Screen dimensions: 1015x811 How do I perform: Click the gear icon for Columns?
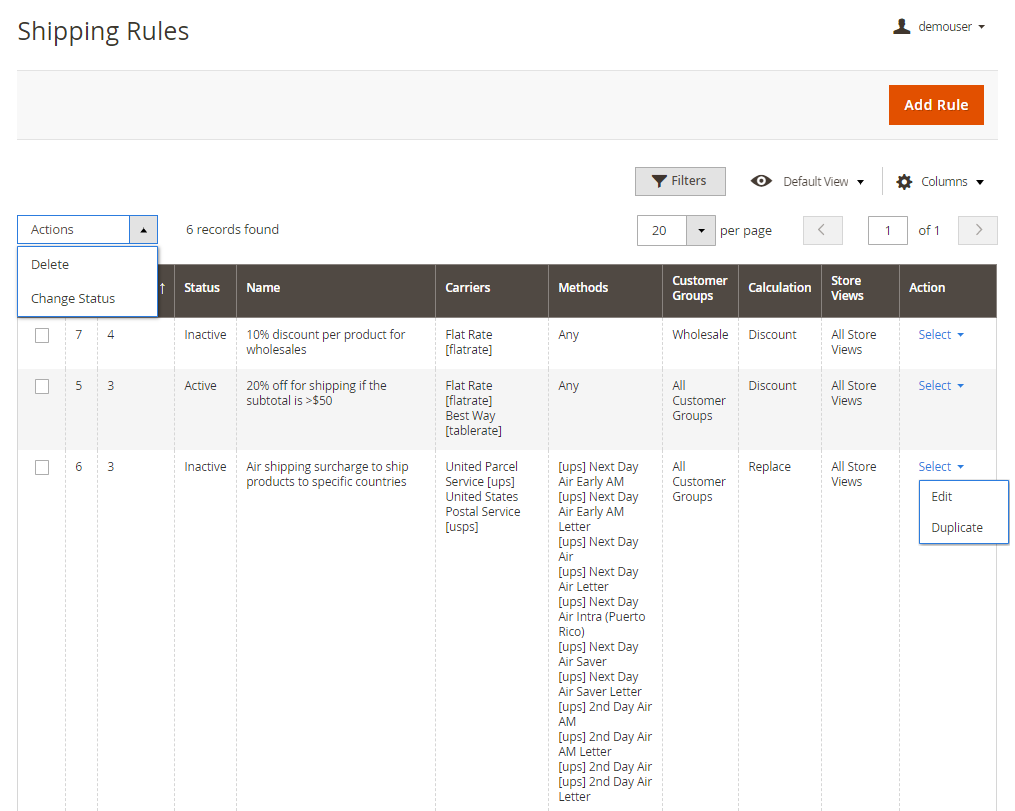point(904,181)
